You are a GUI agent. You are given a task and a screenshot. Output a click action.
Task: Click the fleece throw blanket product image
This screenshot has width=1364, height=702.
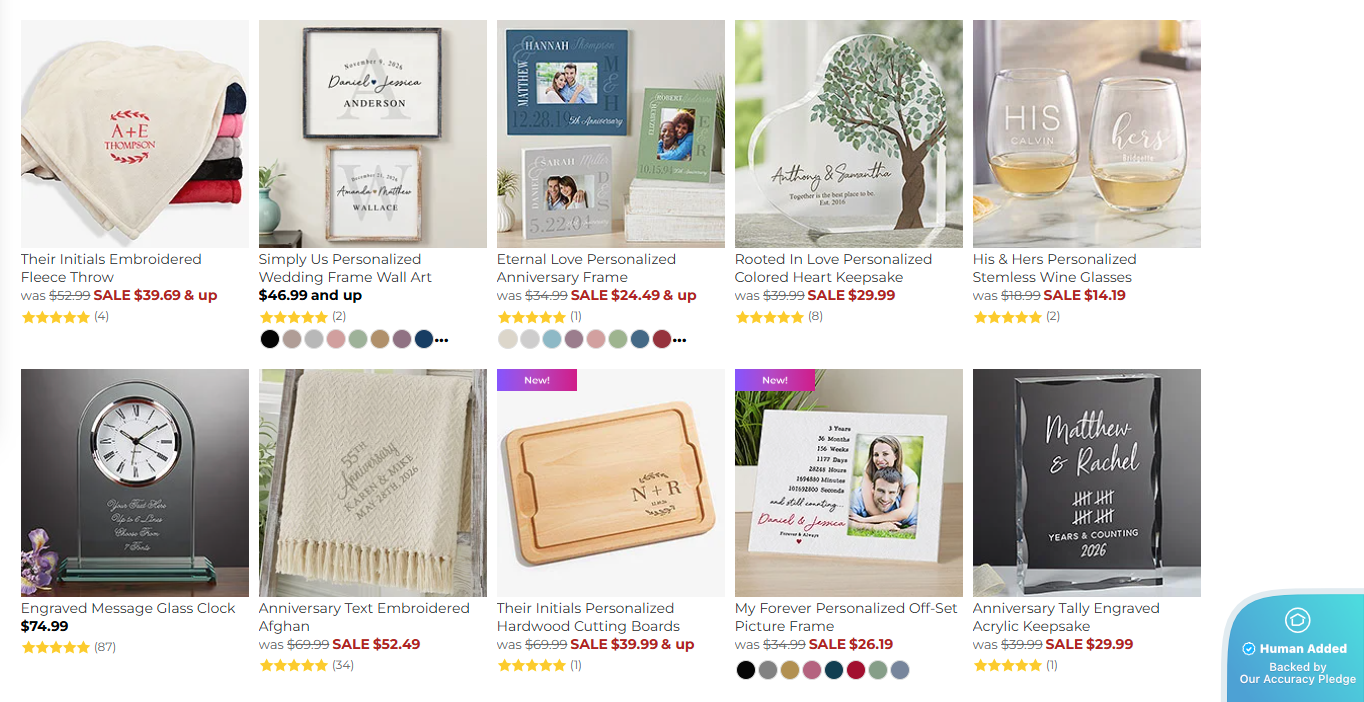pyautogui.click(x=135, y=134)
